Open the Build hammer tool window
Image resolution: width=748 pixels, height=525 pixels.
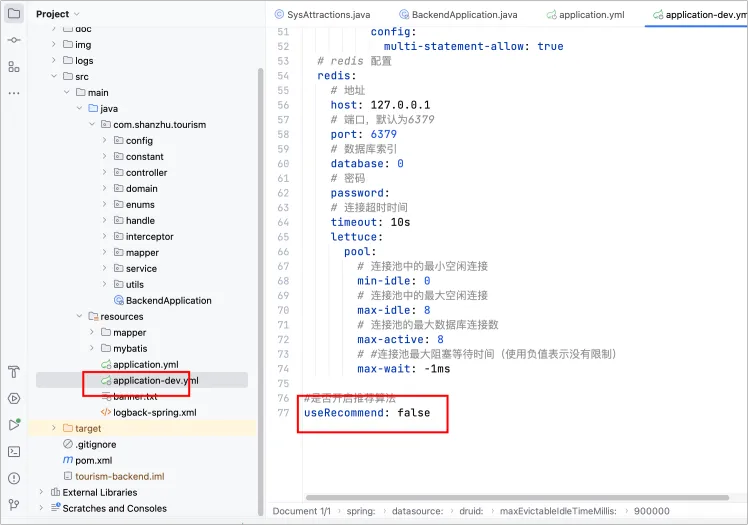(x=13, y=372)
